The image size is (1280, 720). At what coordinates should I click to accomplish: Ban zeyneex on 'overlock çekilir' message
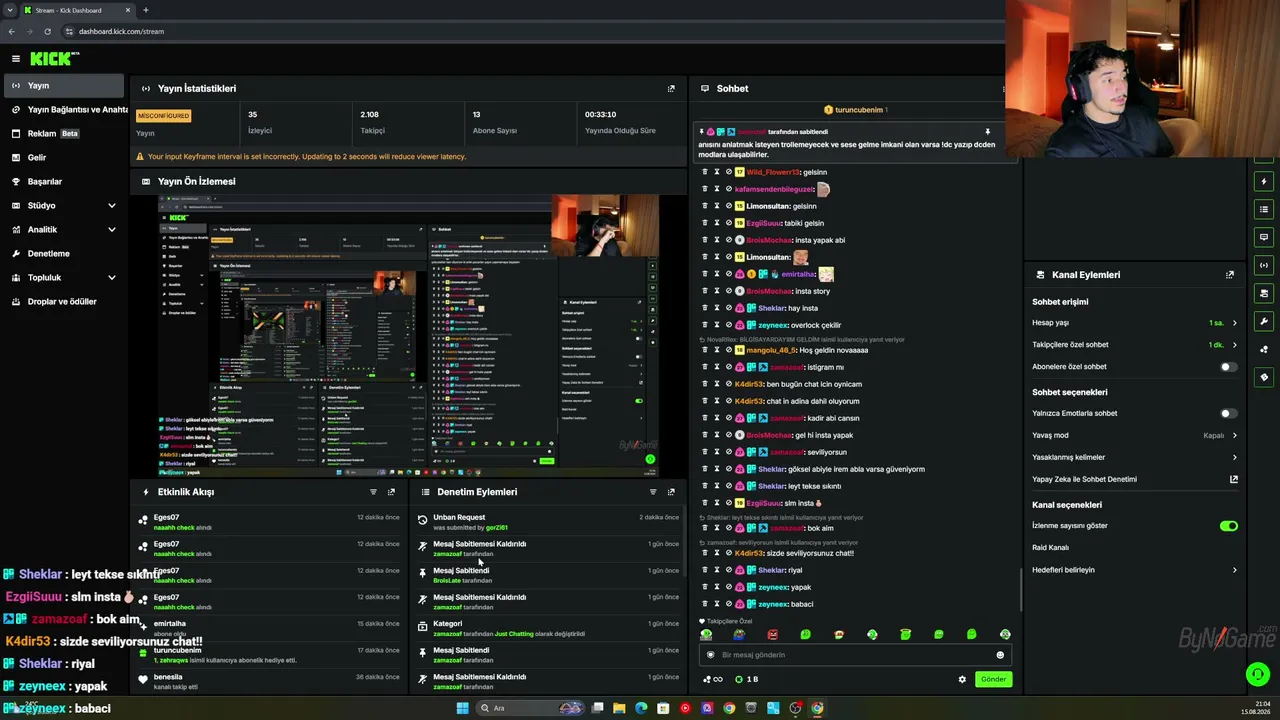tap(728, 325)
